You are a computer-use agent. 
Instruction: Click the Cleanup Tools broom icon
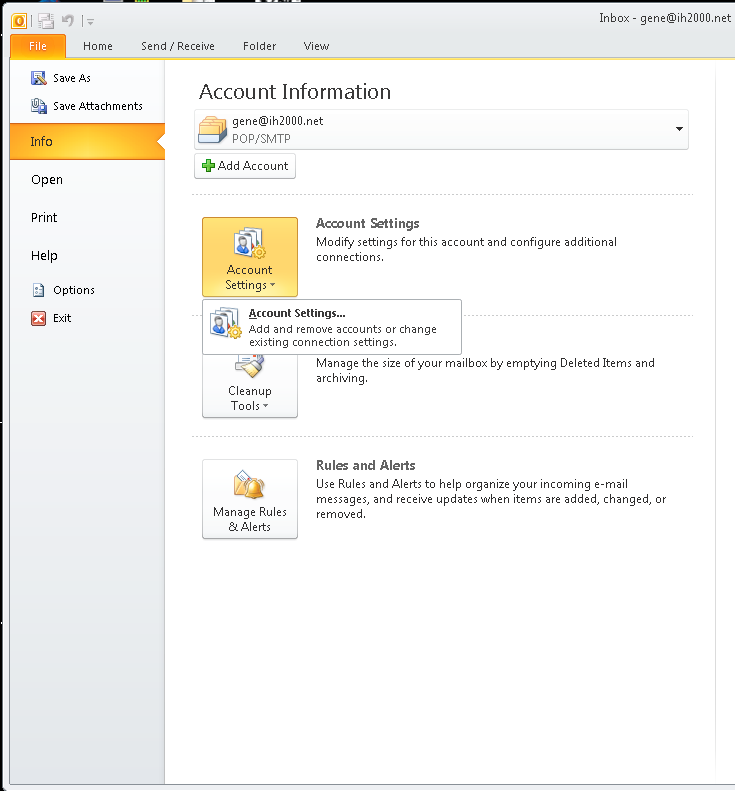click(250, 366)
